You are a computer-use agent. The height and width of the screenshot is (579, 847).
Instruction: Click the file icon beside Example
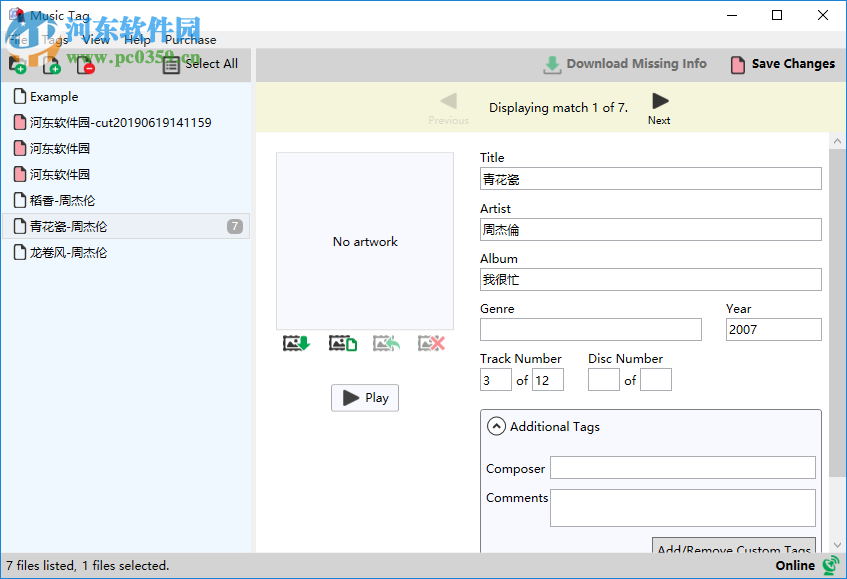click(x=20, y=97)
